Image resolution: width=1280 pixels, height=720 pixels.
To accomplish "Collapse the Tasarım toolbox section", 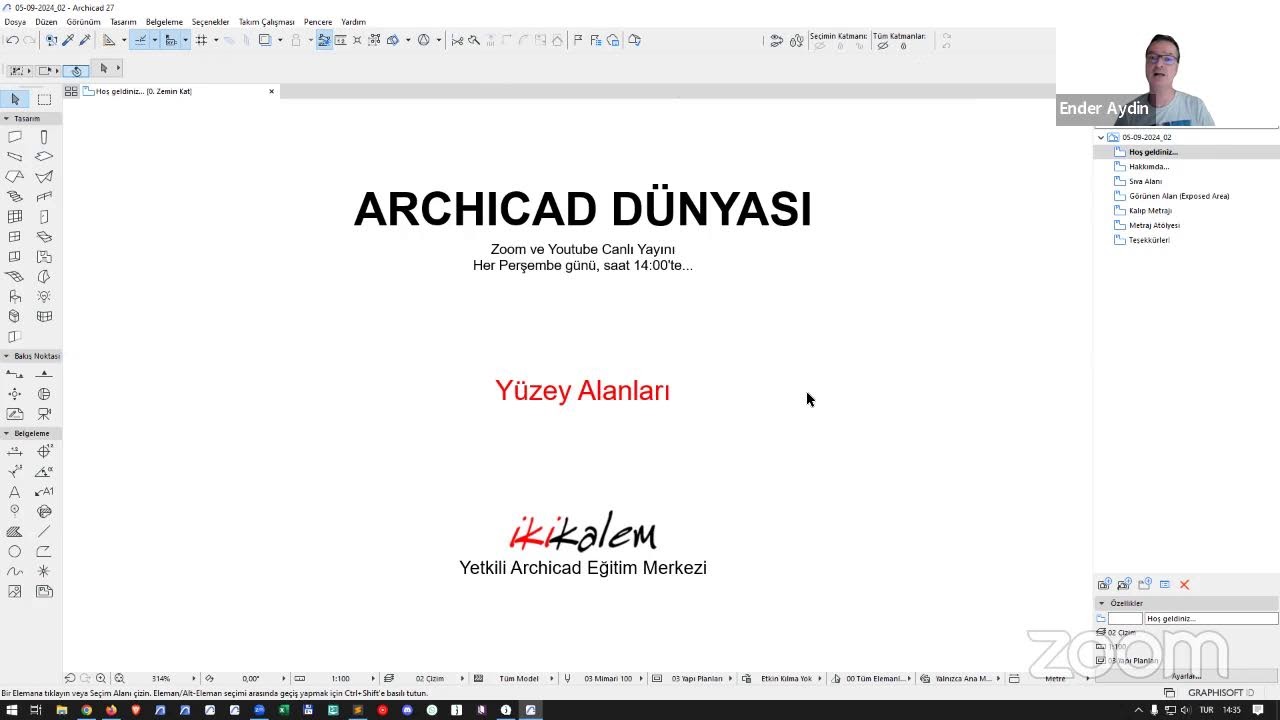I will tap(7, 118).
